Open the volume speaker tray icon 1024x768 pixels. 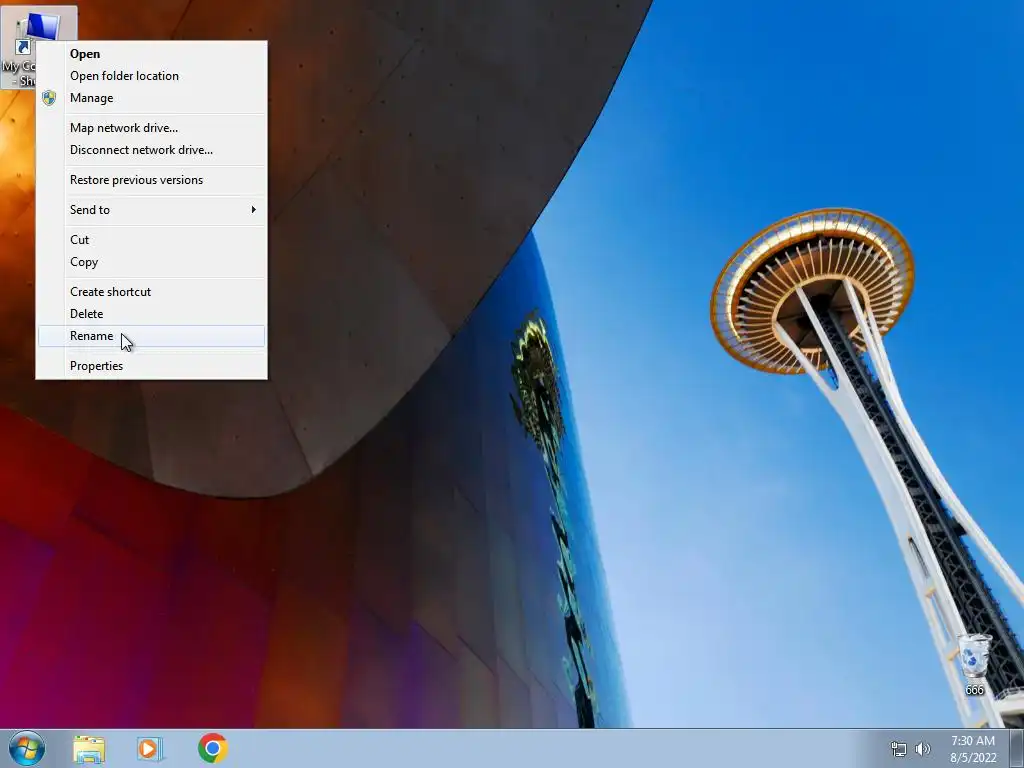(x=923, y=749)
